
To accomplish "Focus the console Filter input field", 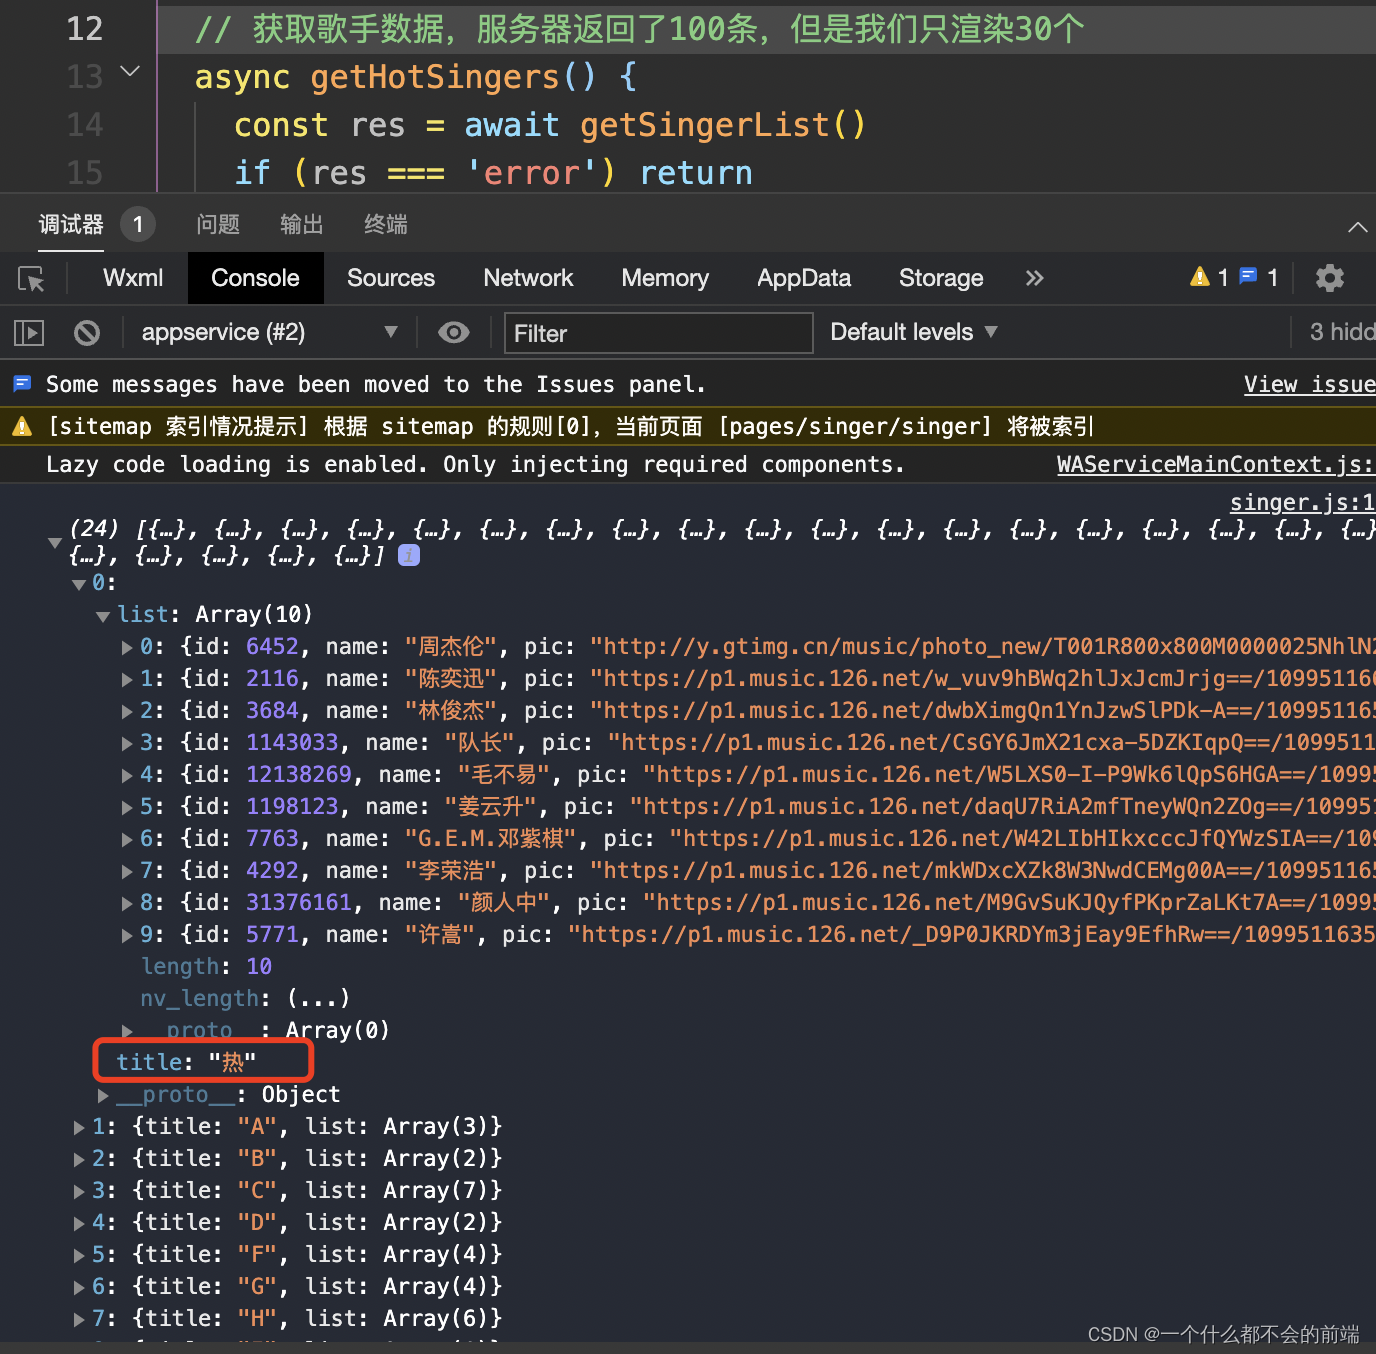I will point(659,333).
